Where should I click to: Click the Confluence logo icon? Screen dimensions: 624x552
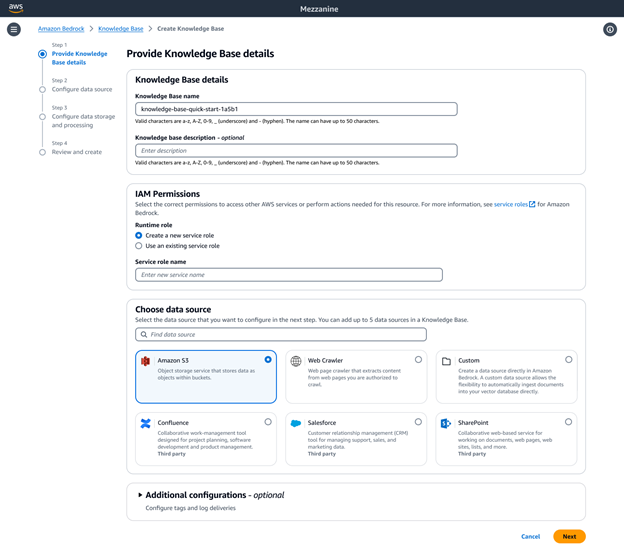(x=146, y=424)
